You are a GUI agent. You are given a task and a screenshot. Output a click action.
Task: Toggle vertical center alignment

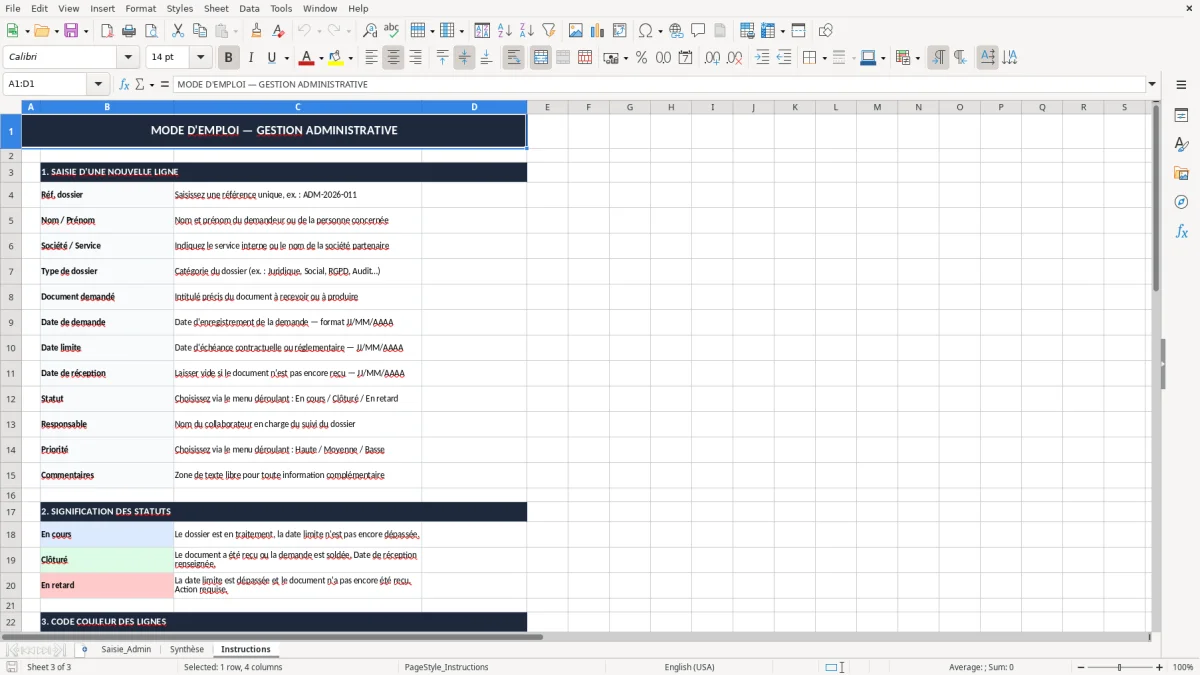(464, 58)
